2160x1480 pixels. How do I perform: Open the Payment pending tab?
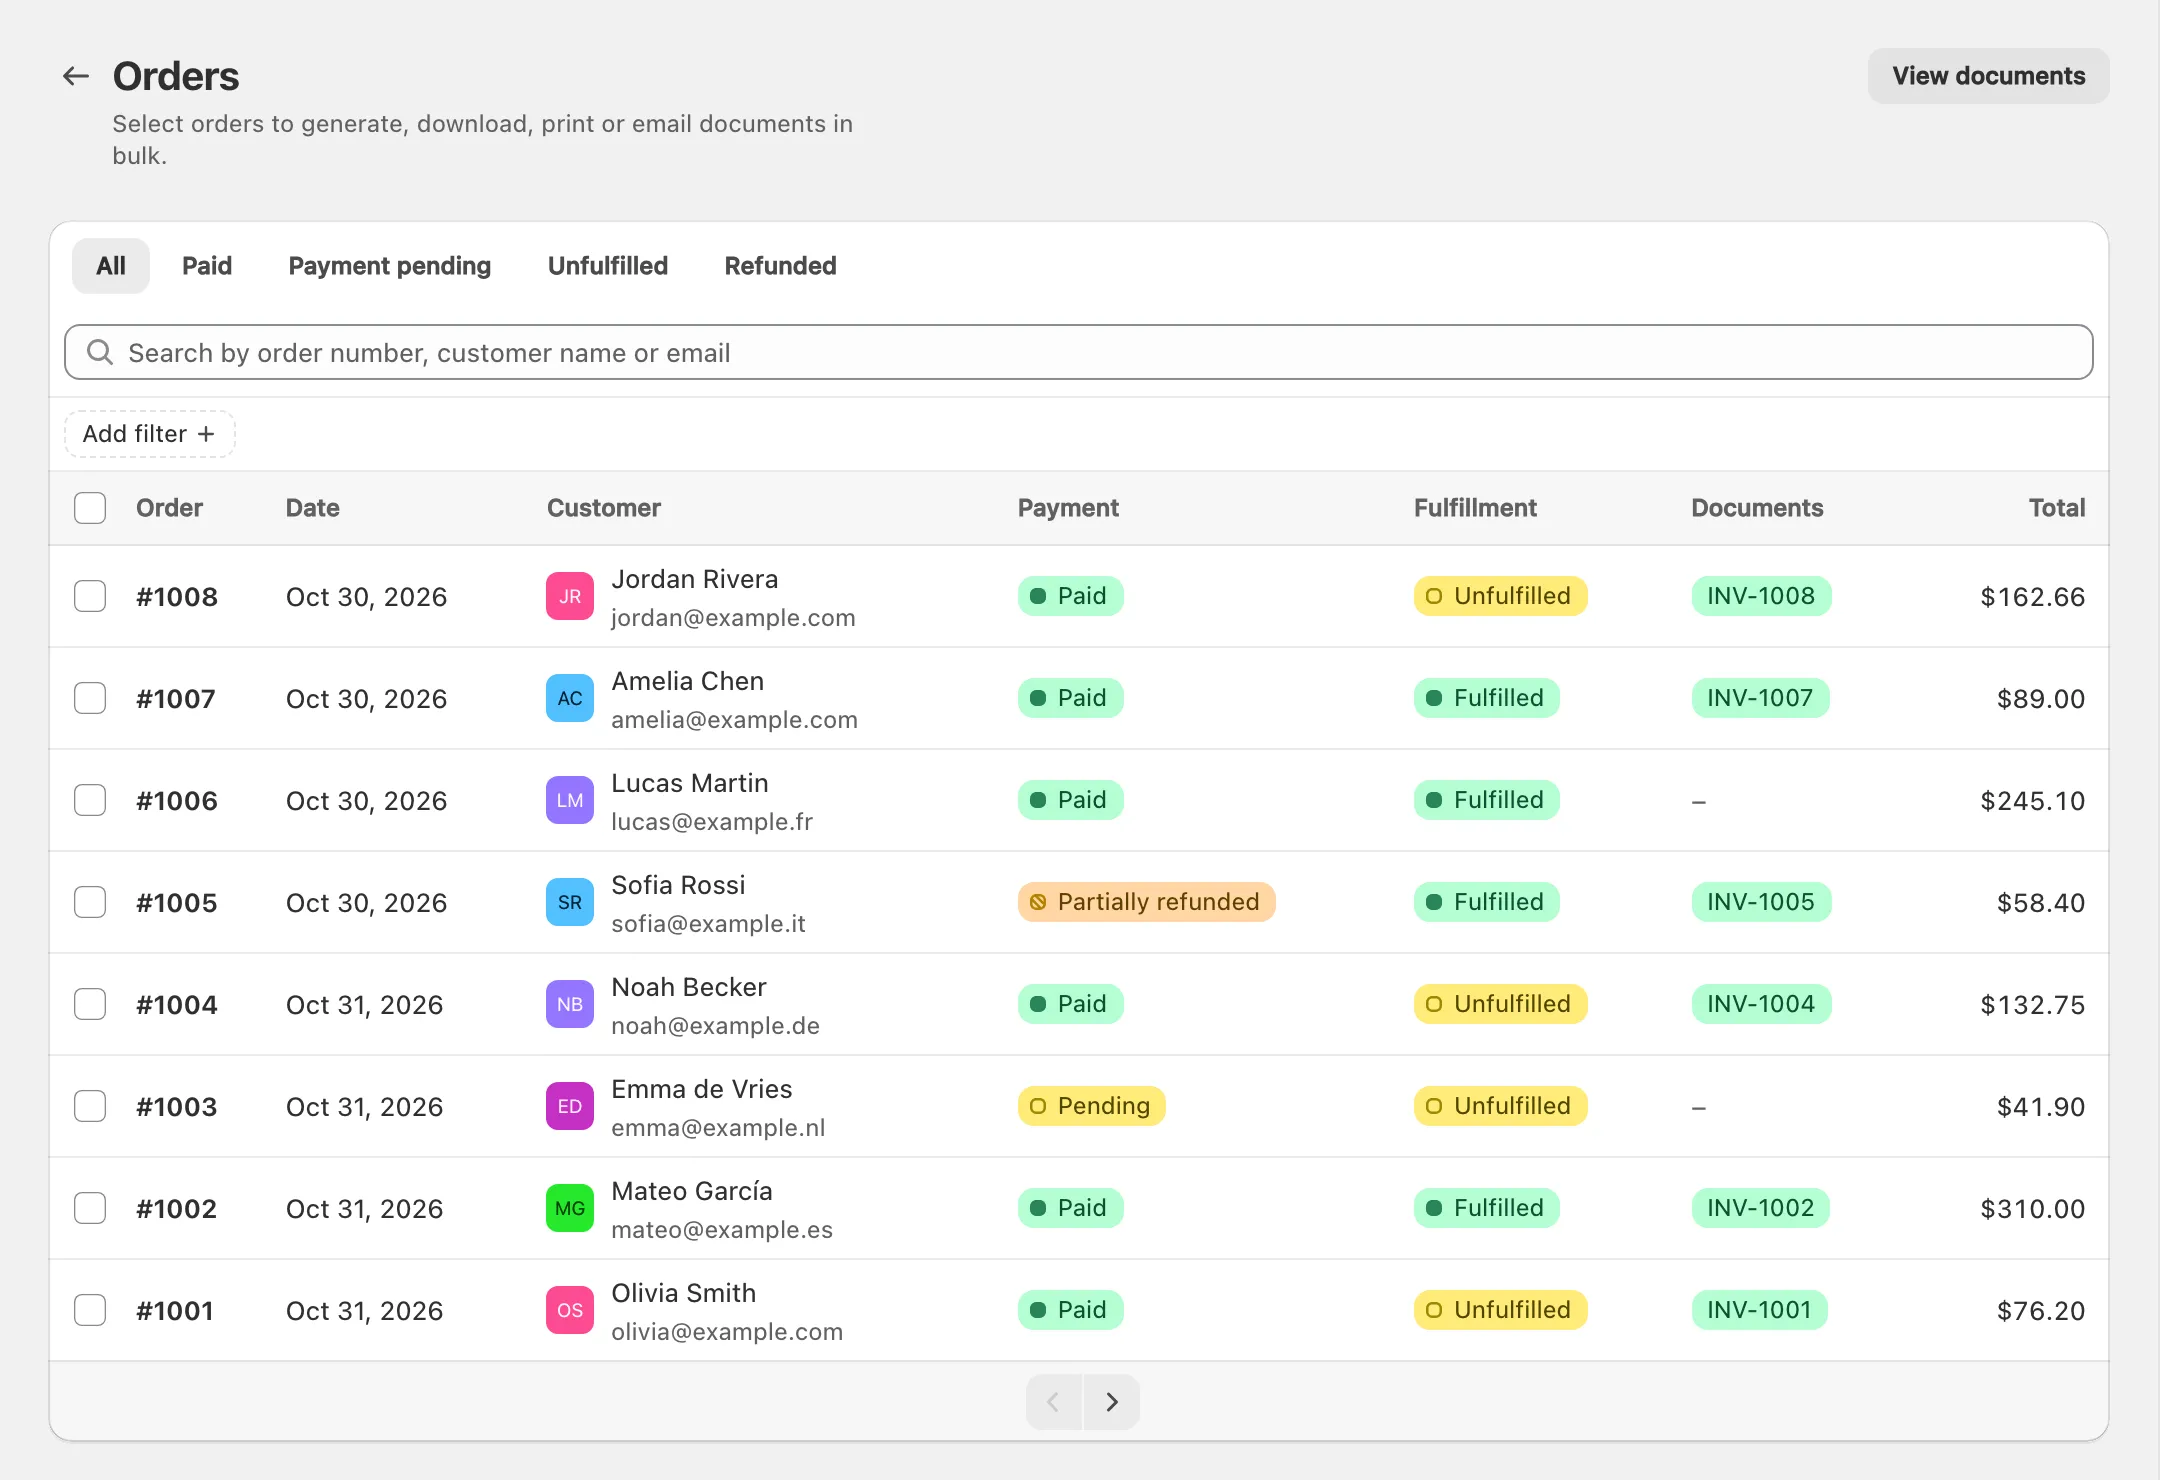tap(390, 266)
